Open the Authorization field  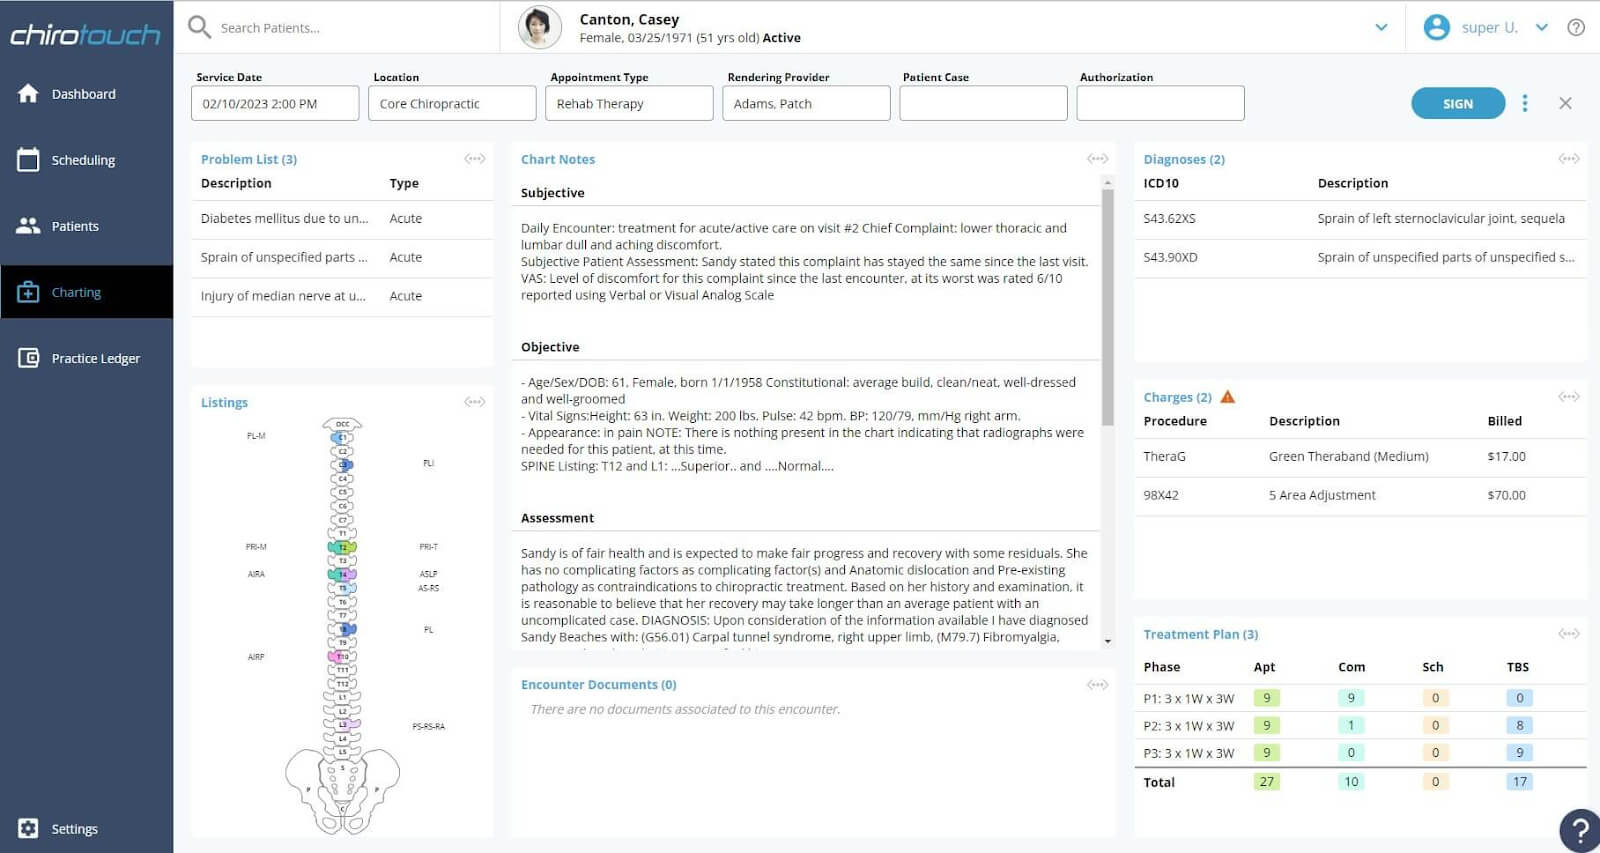click(1160, 103)
